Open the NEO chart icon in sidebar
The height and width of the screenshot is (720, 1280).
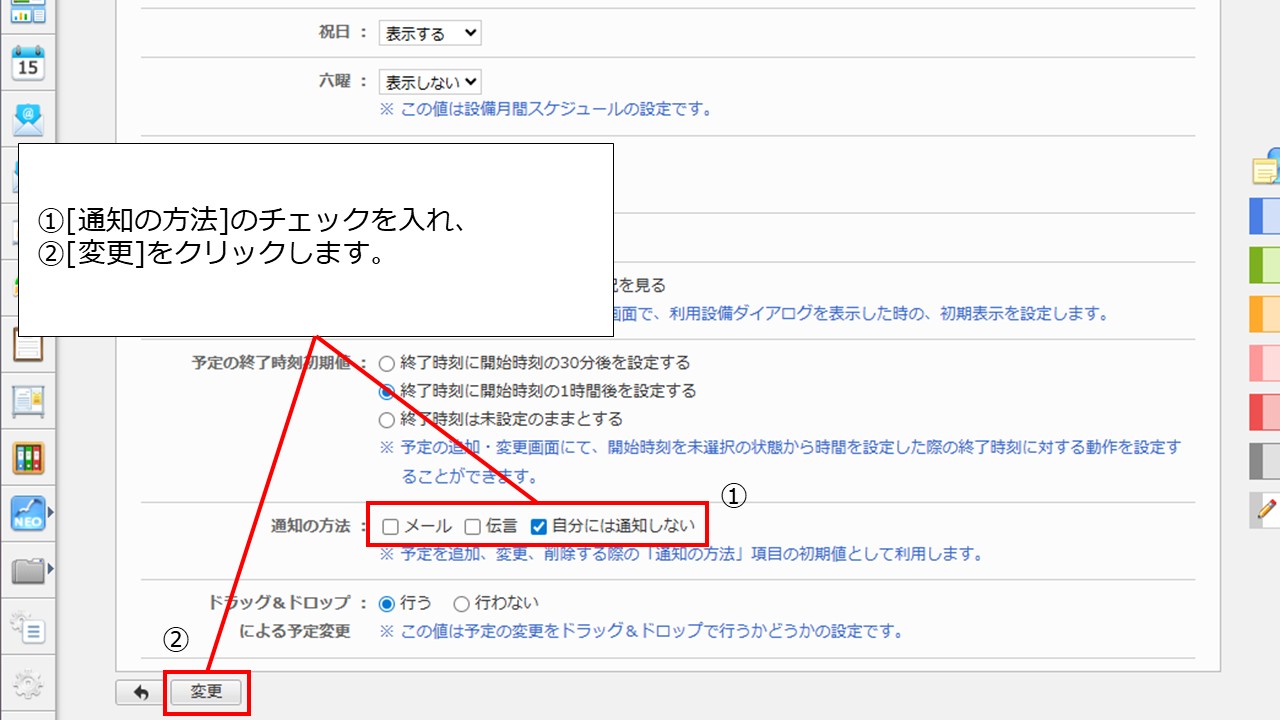(28, 513)
